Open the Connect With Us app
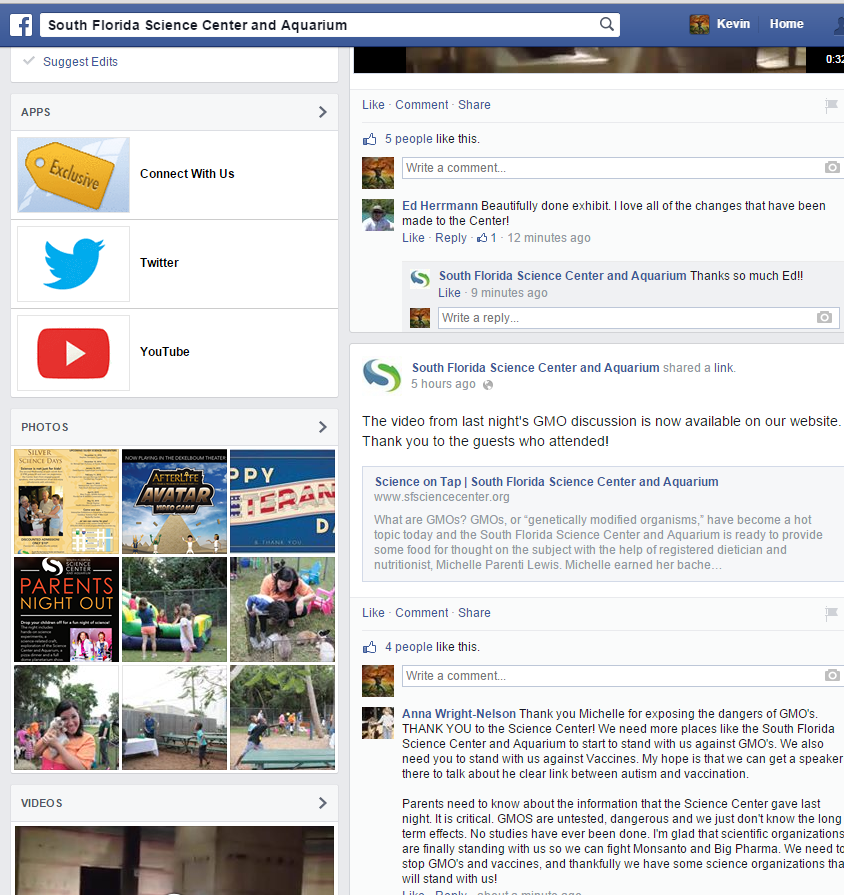The height and width of the screenshot is (895, 844). pos(187,174)
